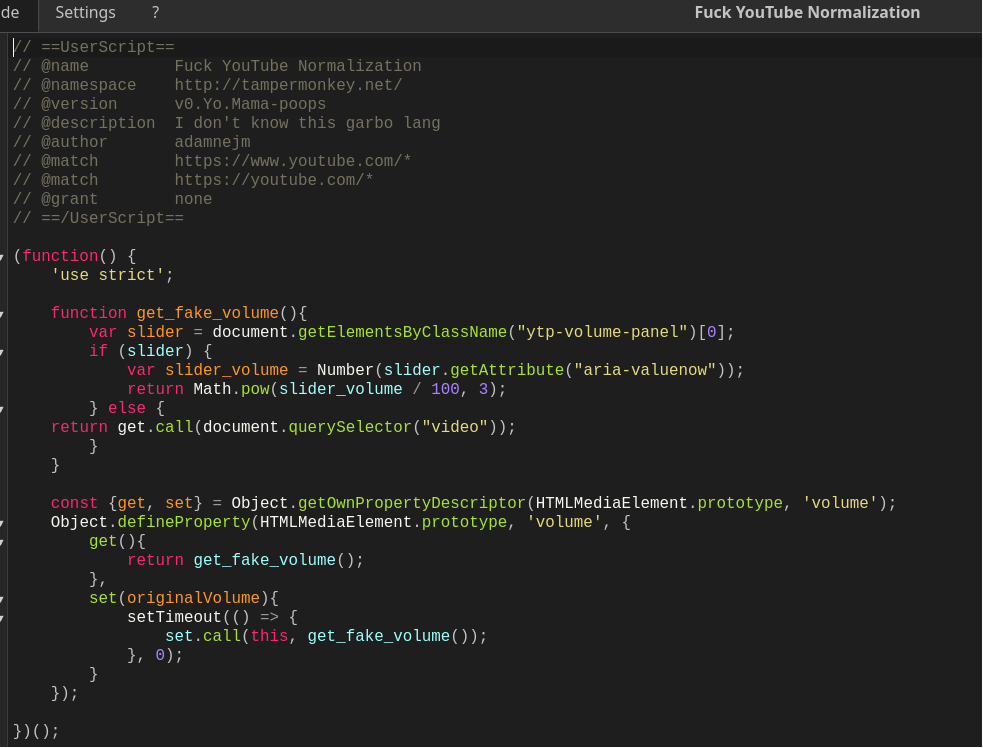Click 'Math.pow' in the return statement

pos(231,389)
